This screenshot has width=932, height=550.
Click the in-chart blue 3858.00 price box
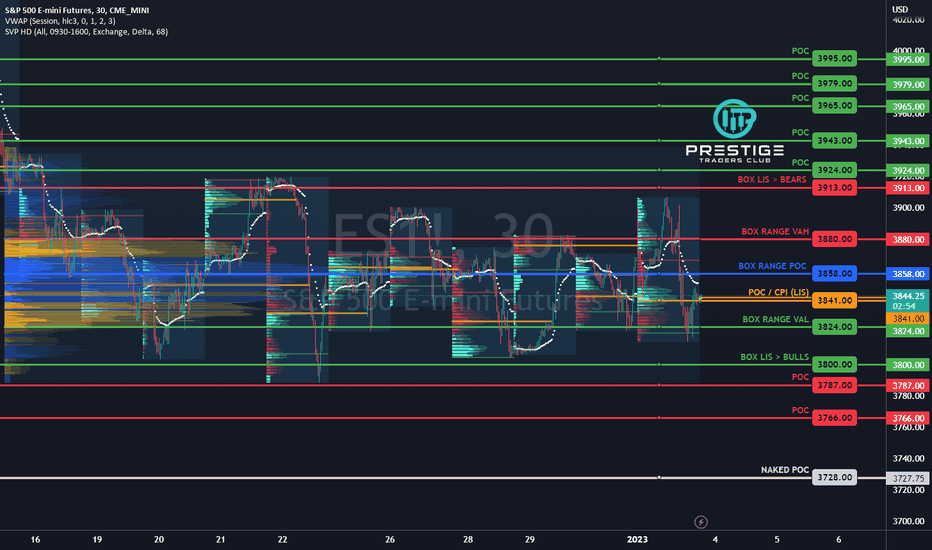(835, 274)
